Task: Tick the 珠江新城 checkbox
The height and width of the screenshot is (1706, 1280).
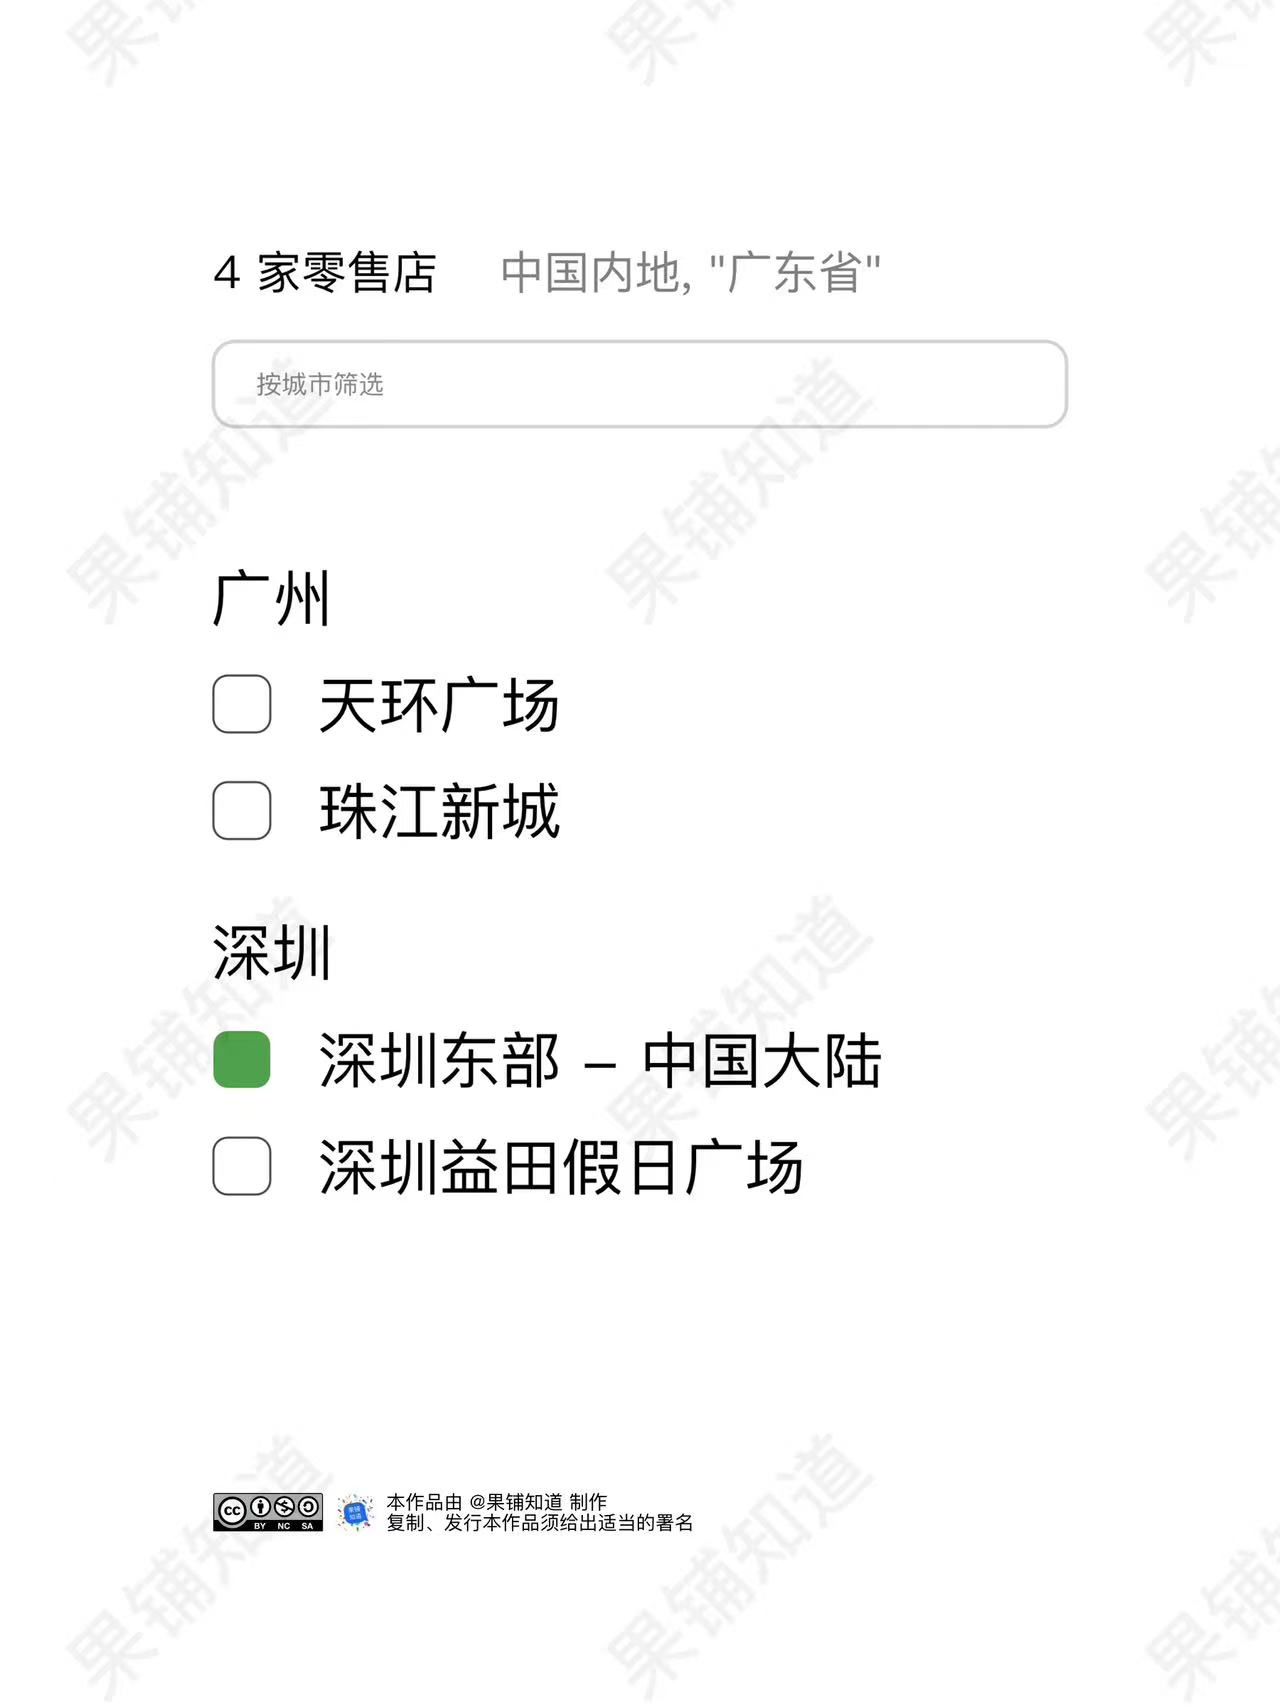Action: tap(242, 810)
